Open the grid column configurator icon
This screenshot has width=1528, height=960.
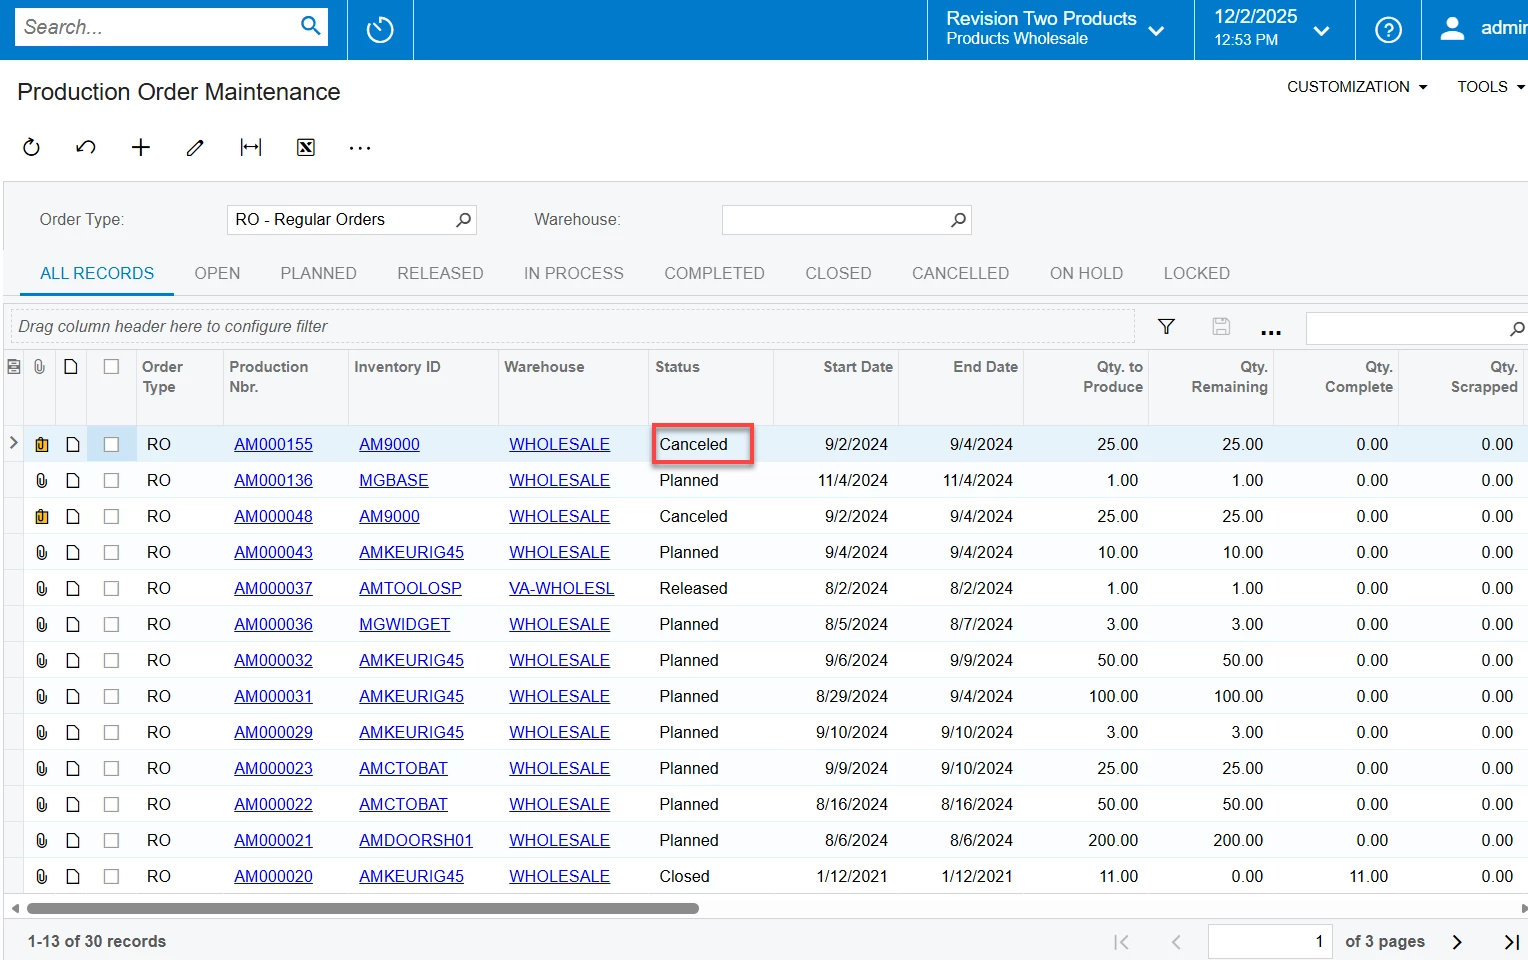point(14,367)
